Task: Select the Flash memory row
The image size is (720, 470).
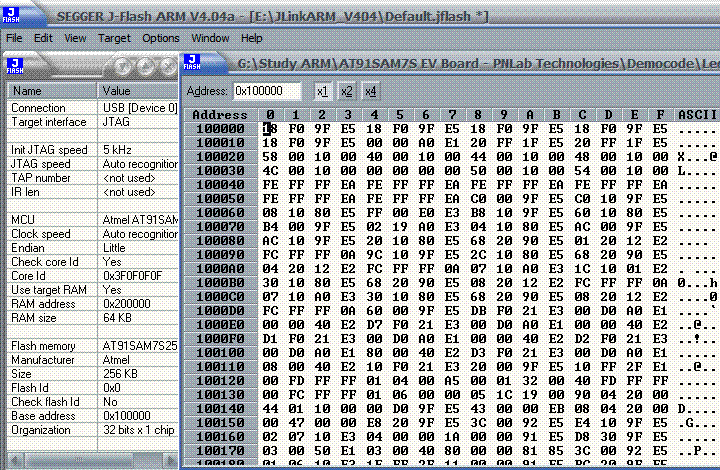Action: tap(93, 346)
